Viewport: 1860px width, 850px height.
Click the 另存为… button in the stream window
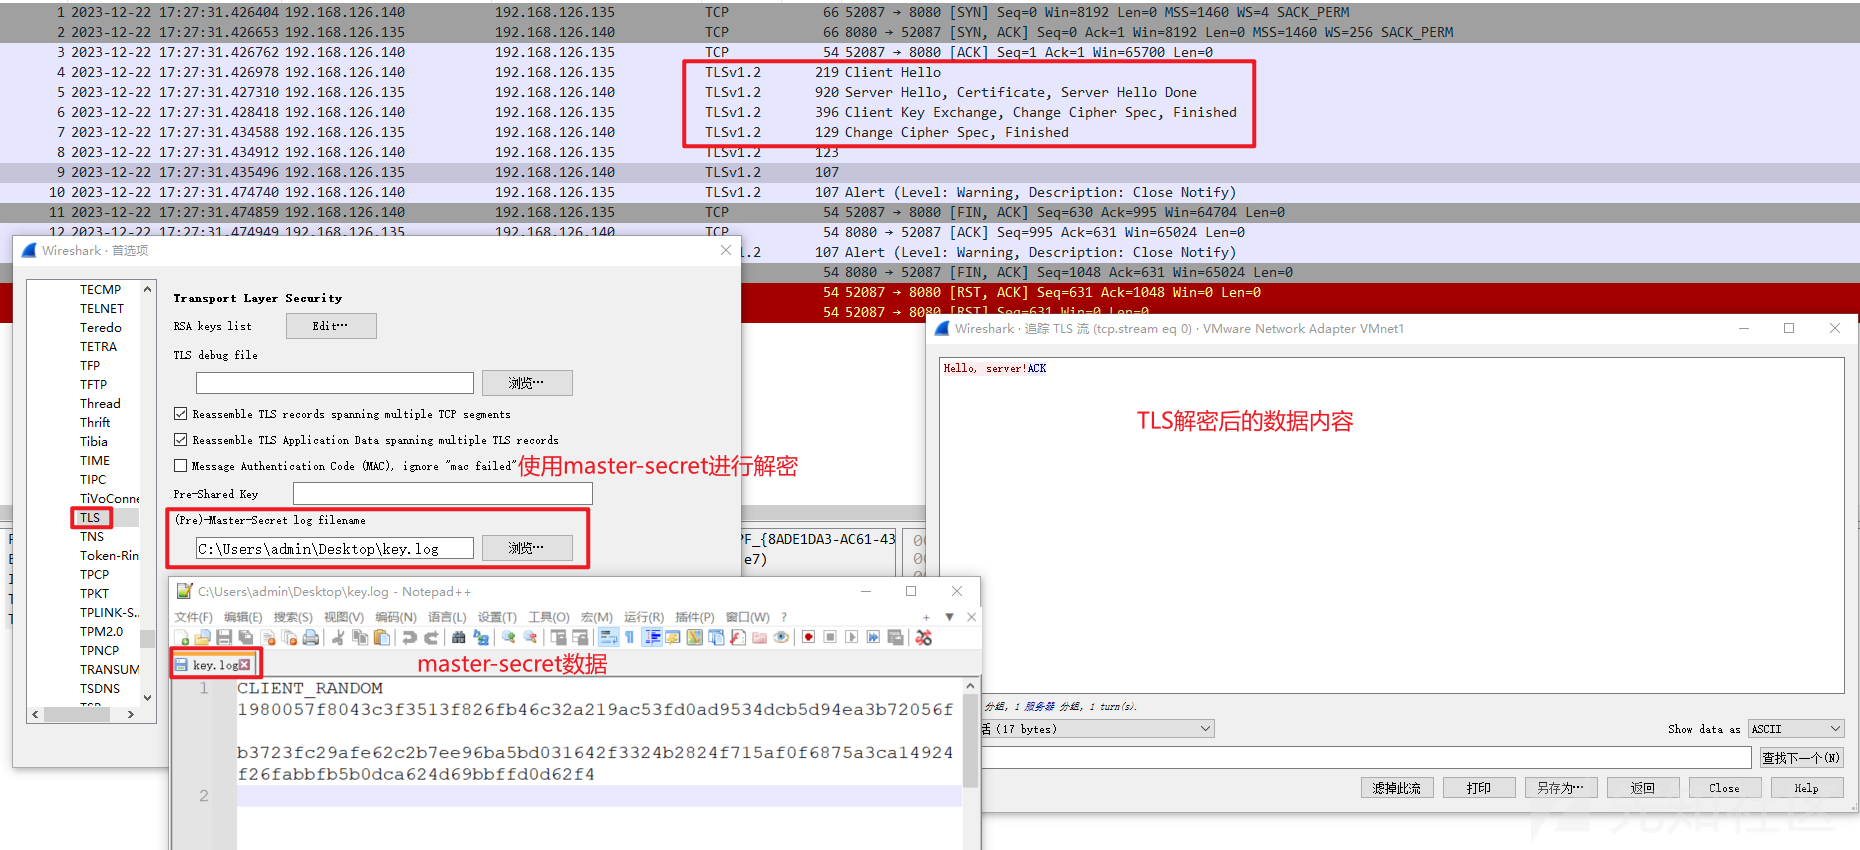(1561, 788)
